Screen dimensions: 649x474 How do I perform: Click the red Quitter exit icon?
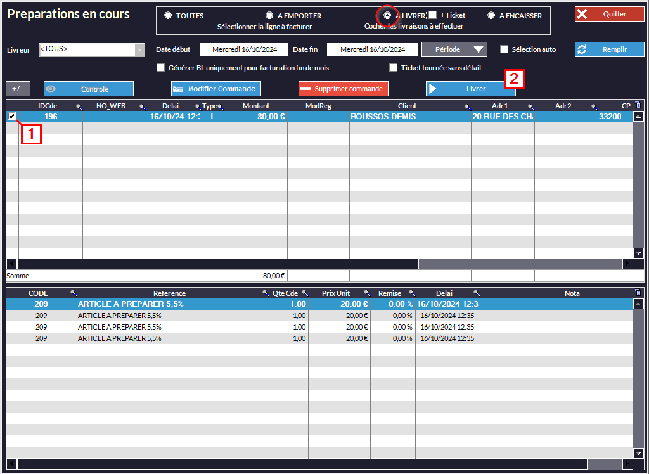pos(585,15)
